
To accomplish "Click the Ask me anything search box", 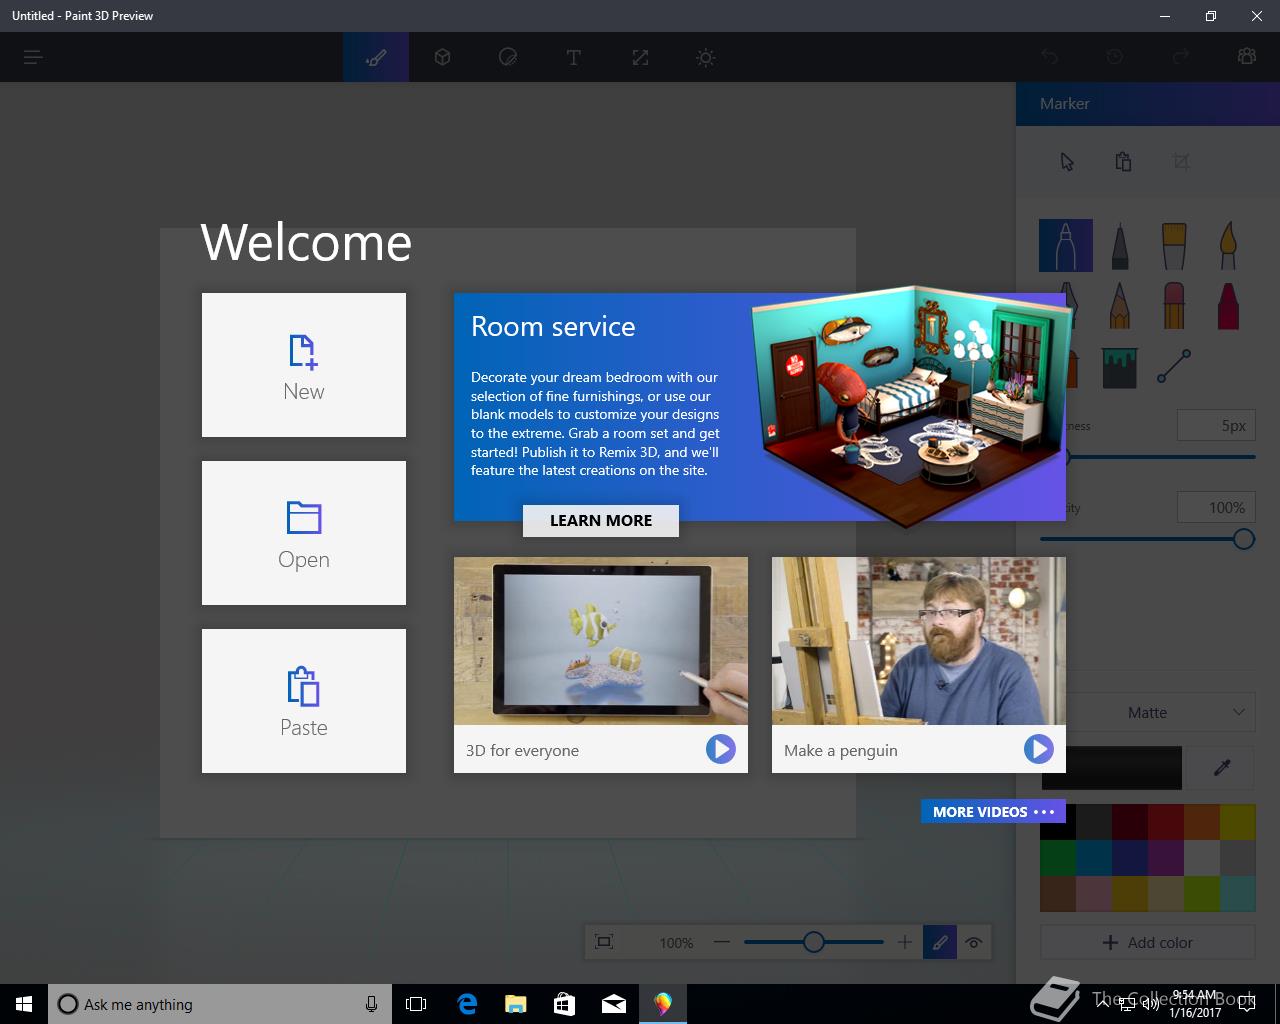I will (x=218, y=1004).
